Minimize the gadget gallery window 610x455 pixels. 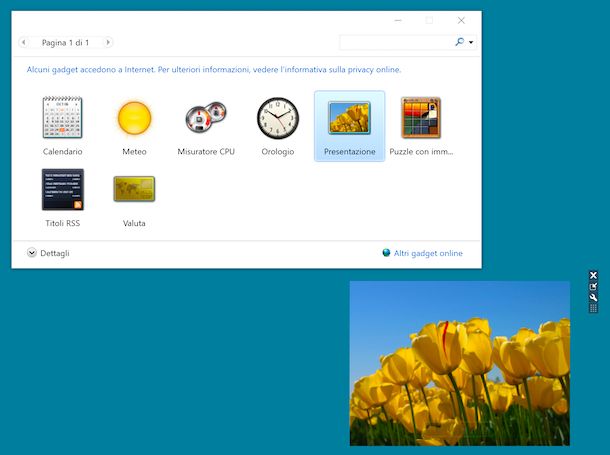coord(398,20)
